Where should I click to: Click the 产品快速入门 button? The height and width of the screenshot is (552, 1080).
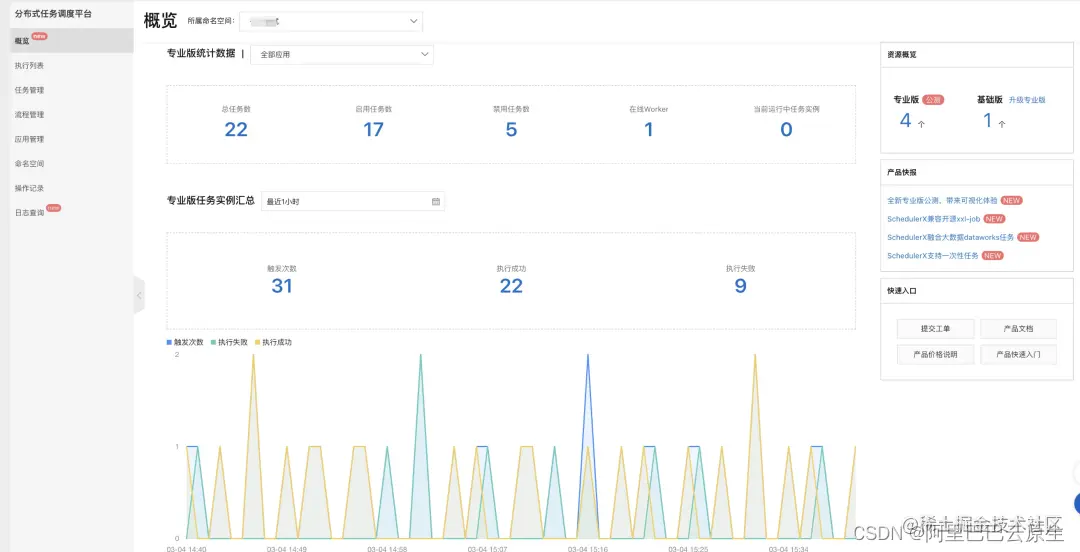1018,354
